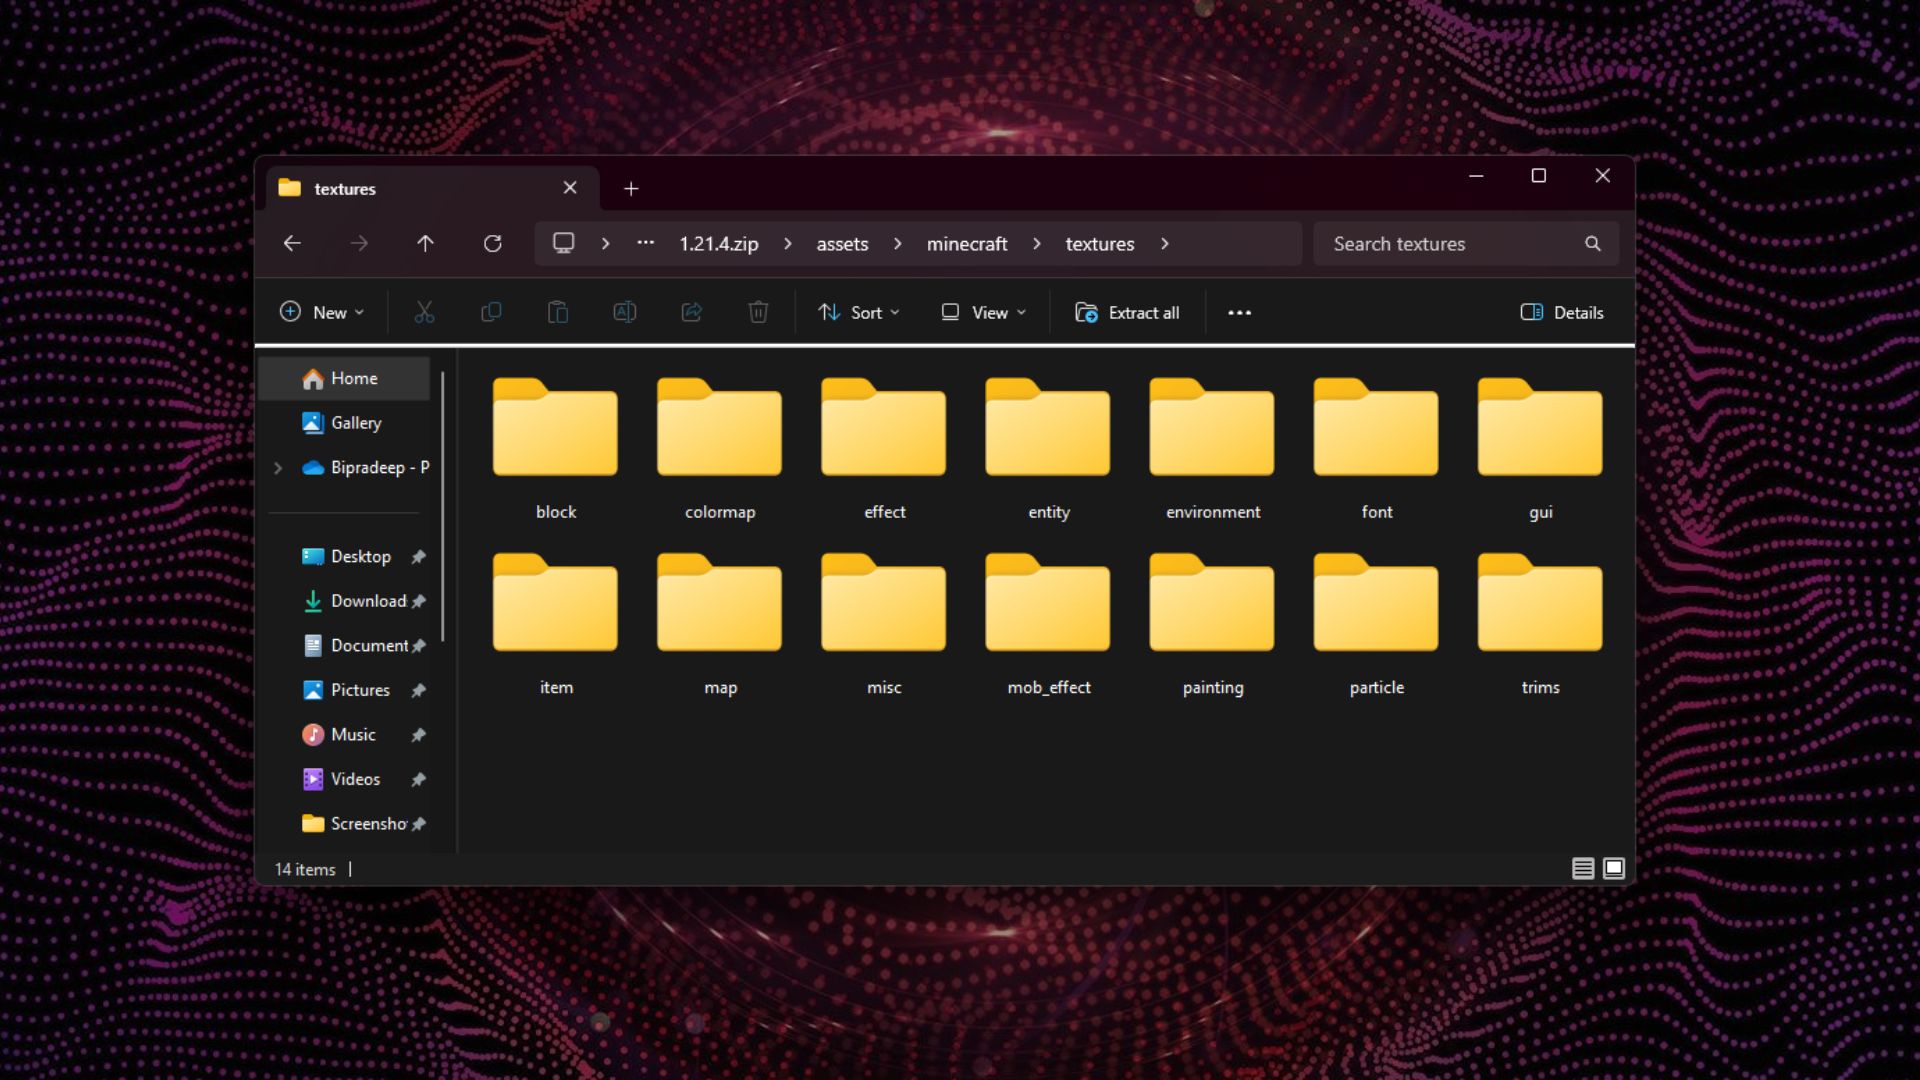Click the Extract all button
The height and width of the screenshot is (1080, 1920).
pos(1127,312)
